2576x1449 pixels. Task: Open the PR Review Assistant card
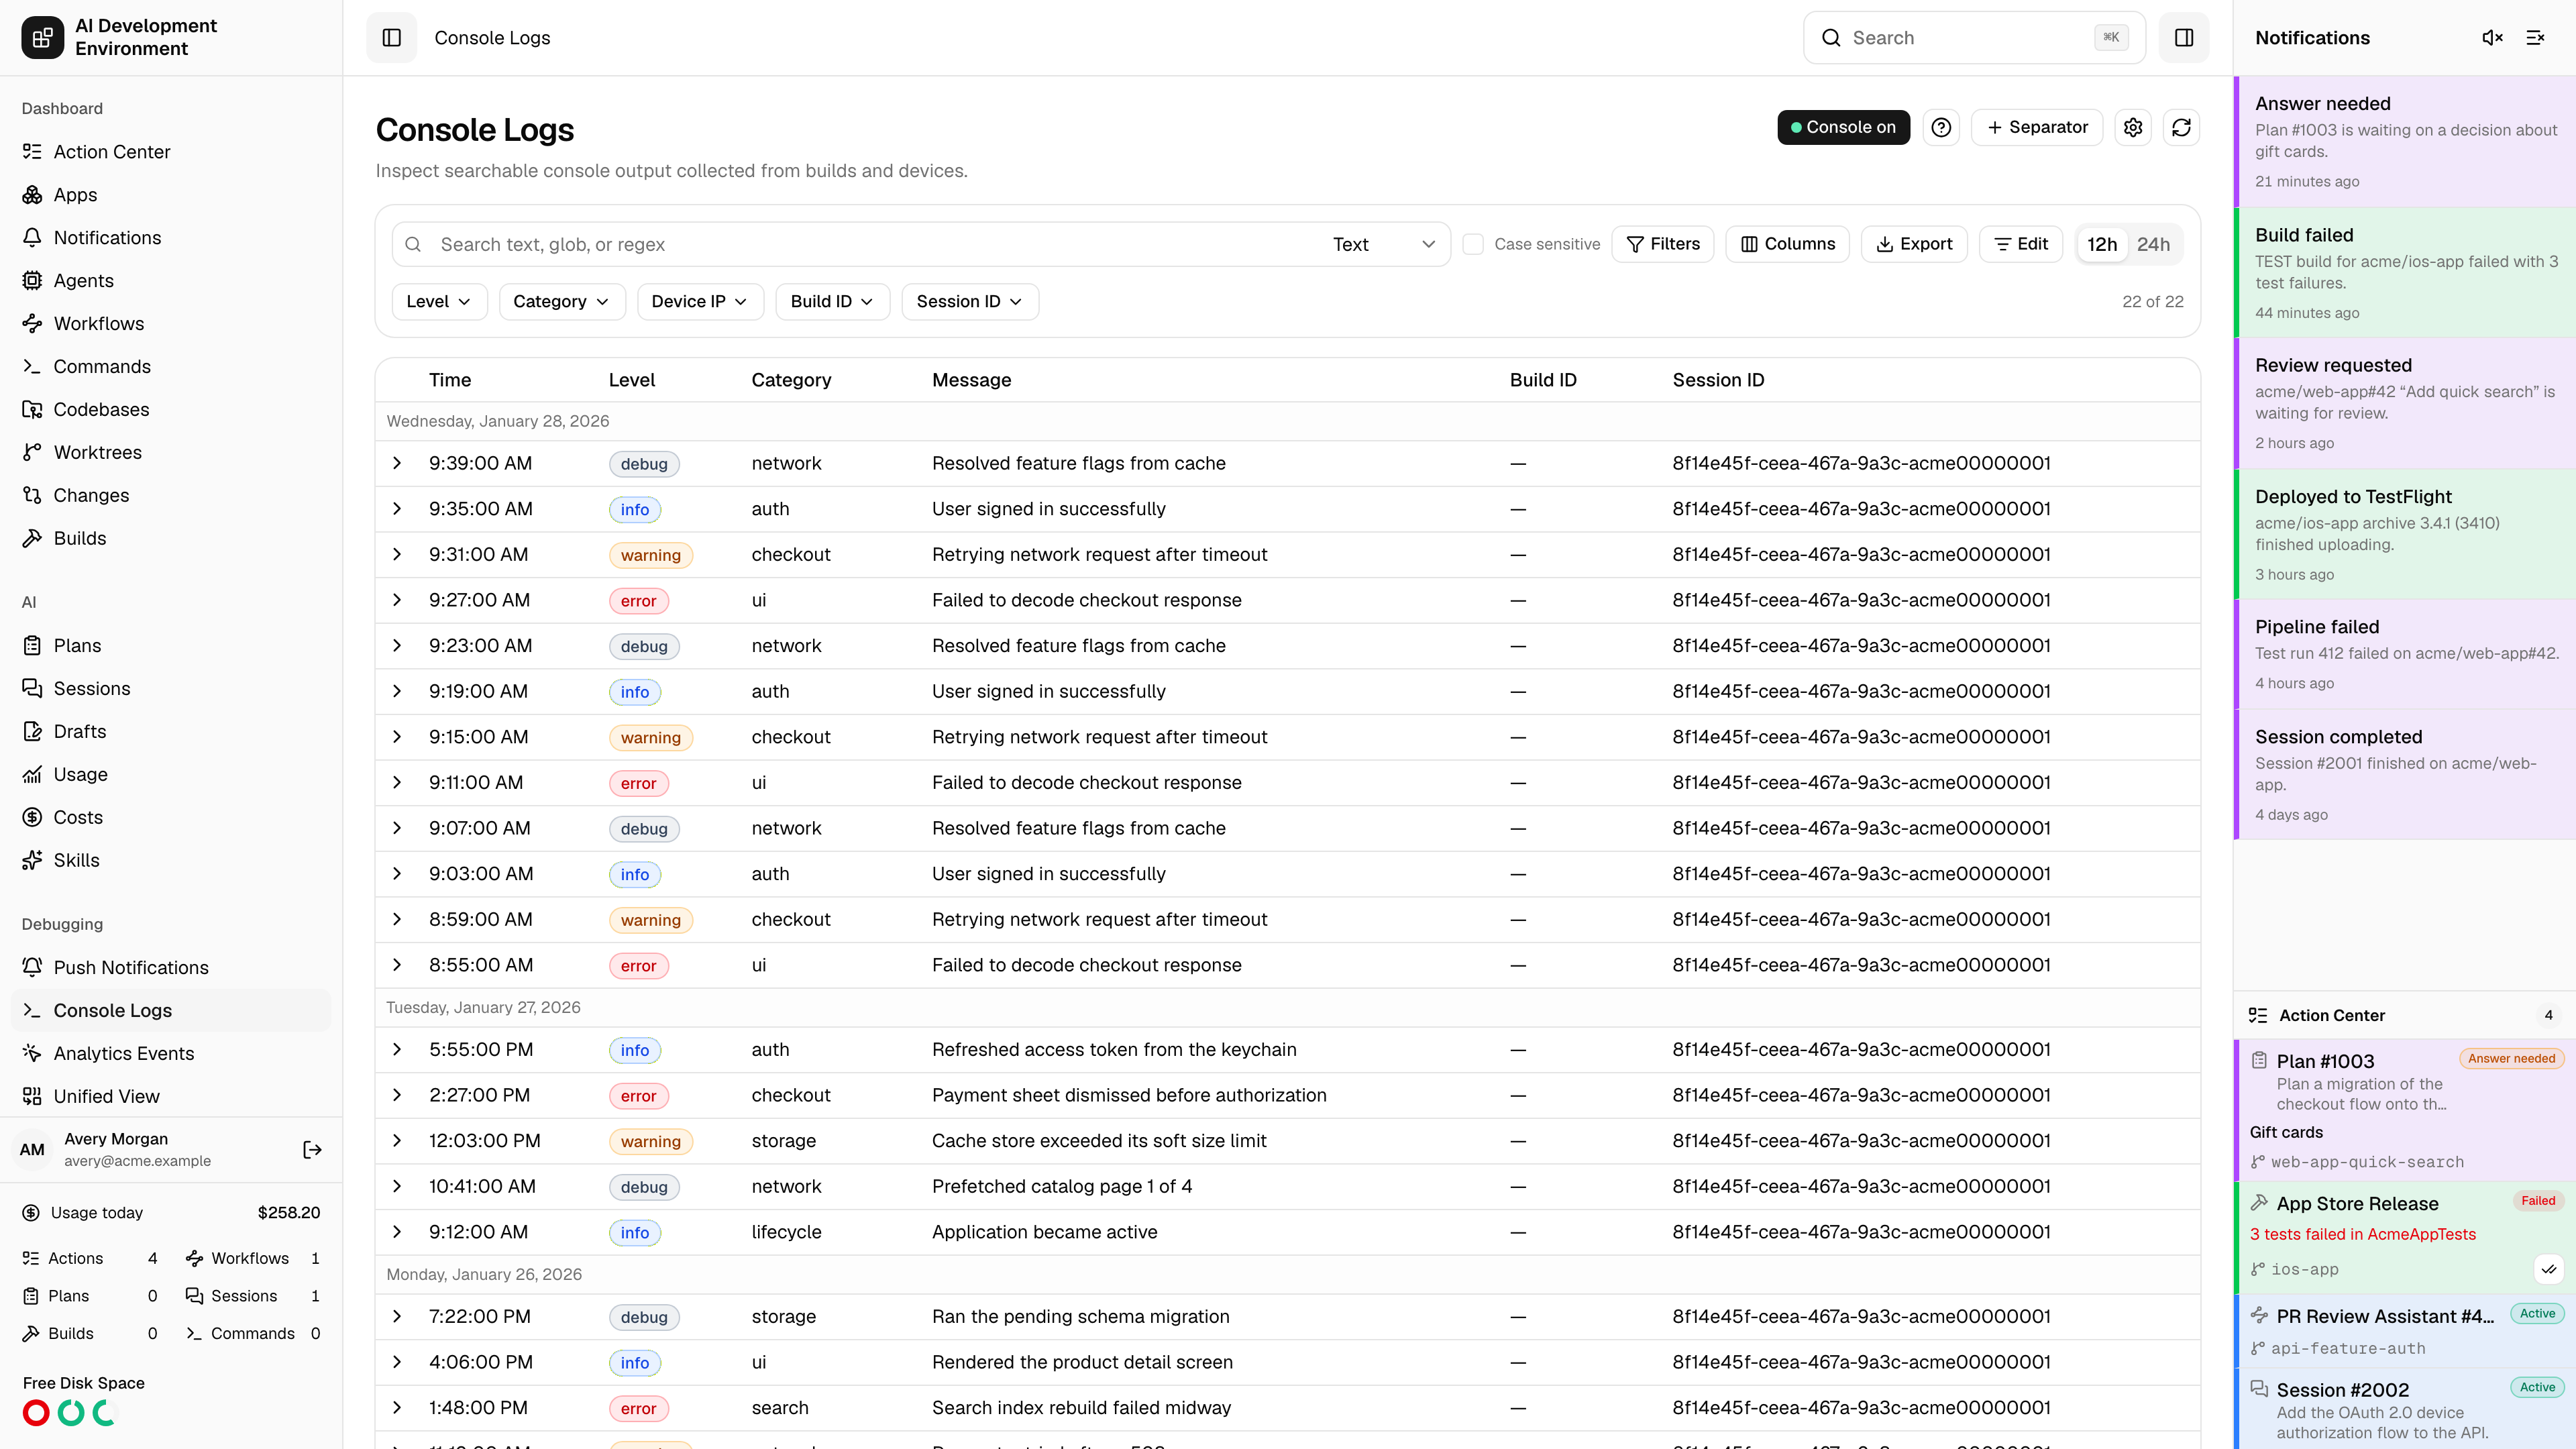click(2404, 1331)
